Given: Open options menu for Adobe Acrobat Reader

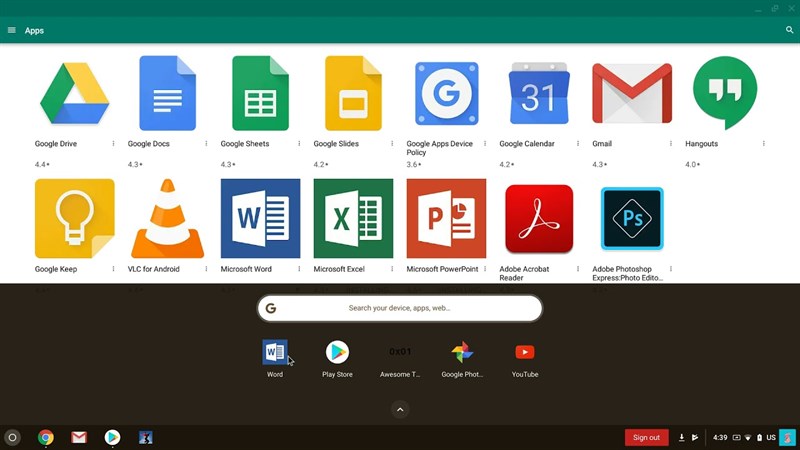Looking at the screenshot, I should tap(578, 268).
